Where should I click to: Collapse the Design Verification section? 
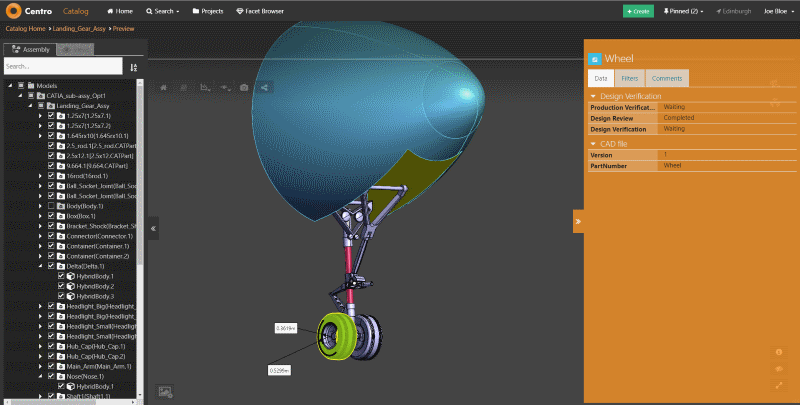pyautogui.click(x=593, y=96)
